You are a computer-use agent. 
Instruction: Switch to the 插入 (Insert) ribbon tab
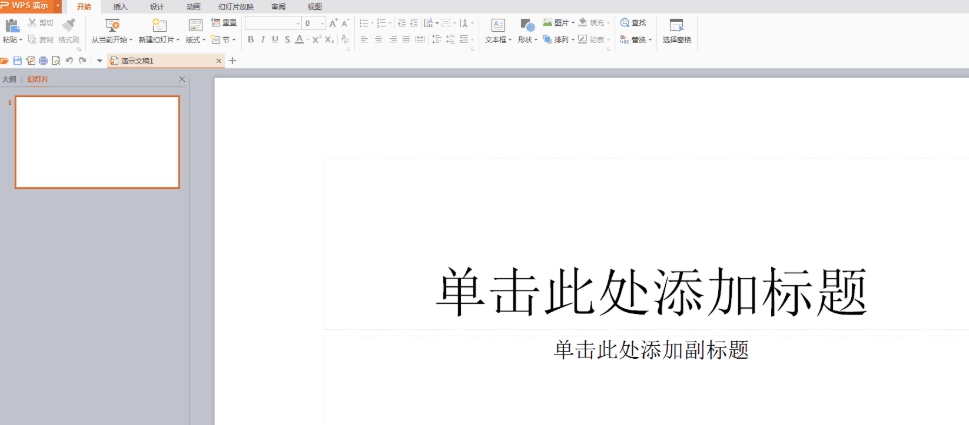120,7
